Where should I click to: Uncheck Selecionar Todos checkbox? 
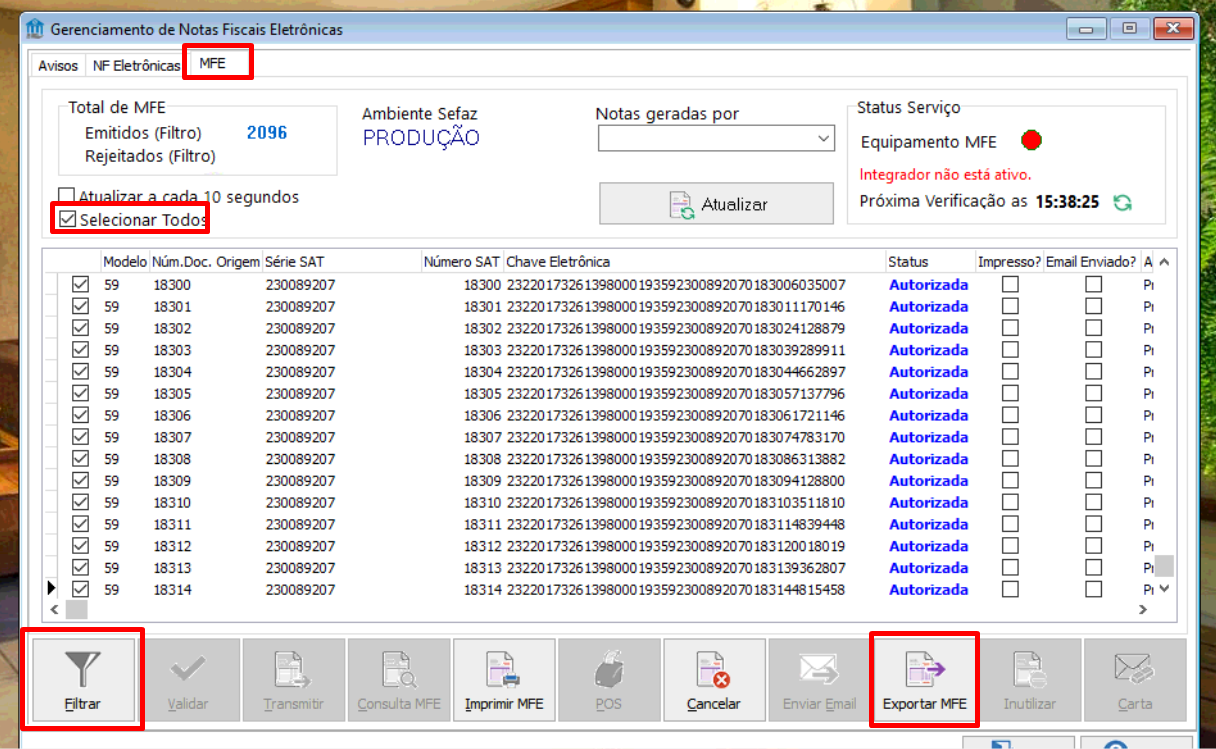pyautogui.click(x=67, y=219)
